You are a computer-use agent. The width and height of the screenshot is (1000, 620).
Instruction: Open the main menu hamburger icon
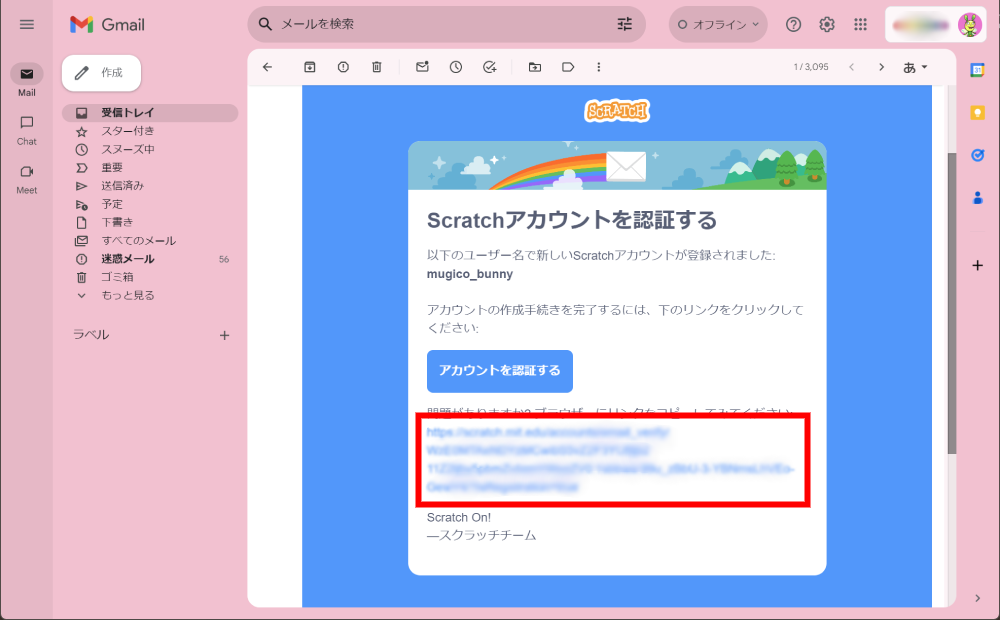[27, 24]
